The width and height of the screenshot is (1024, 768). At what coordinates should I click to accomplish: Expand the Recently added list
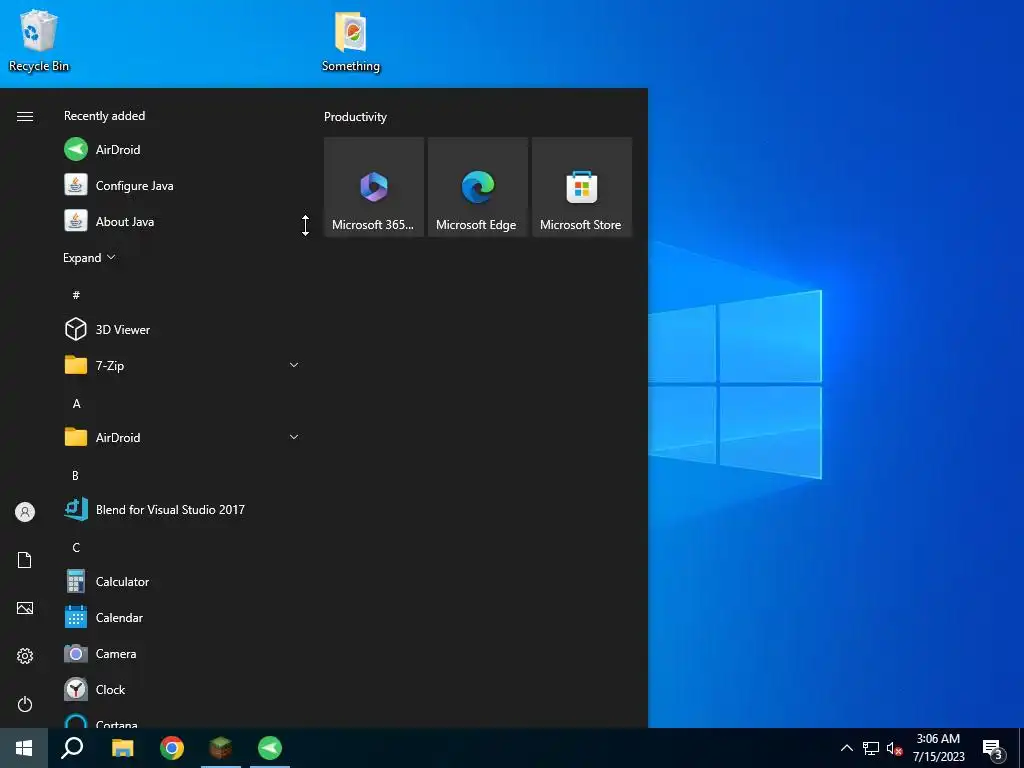coord(89,257)
